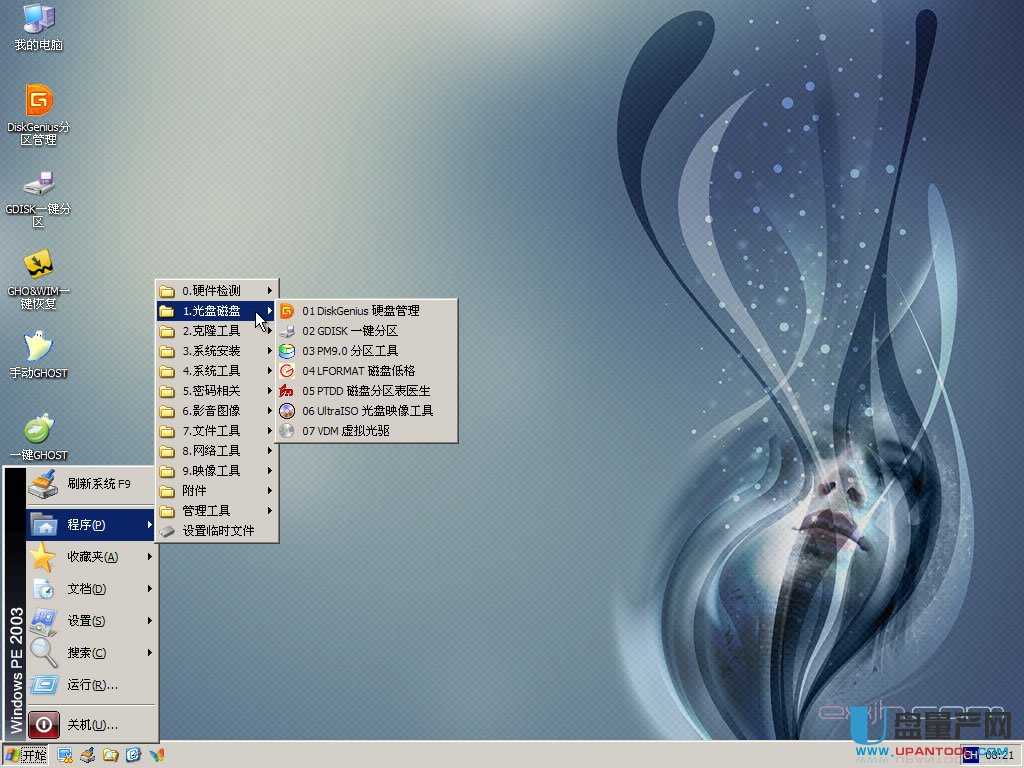Image resolution: width=1024 pixels, height=768 pixels.
Task: Open the folder icon in quick launch
Action: tap(110, 756)
